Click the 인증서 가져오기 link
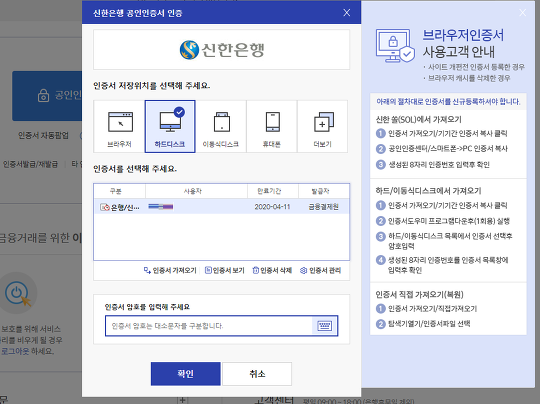Screen dimensions: 540x404 [x=170, y=270]
